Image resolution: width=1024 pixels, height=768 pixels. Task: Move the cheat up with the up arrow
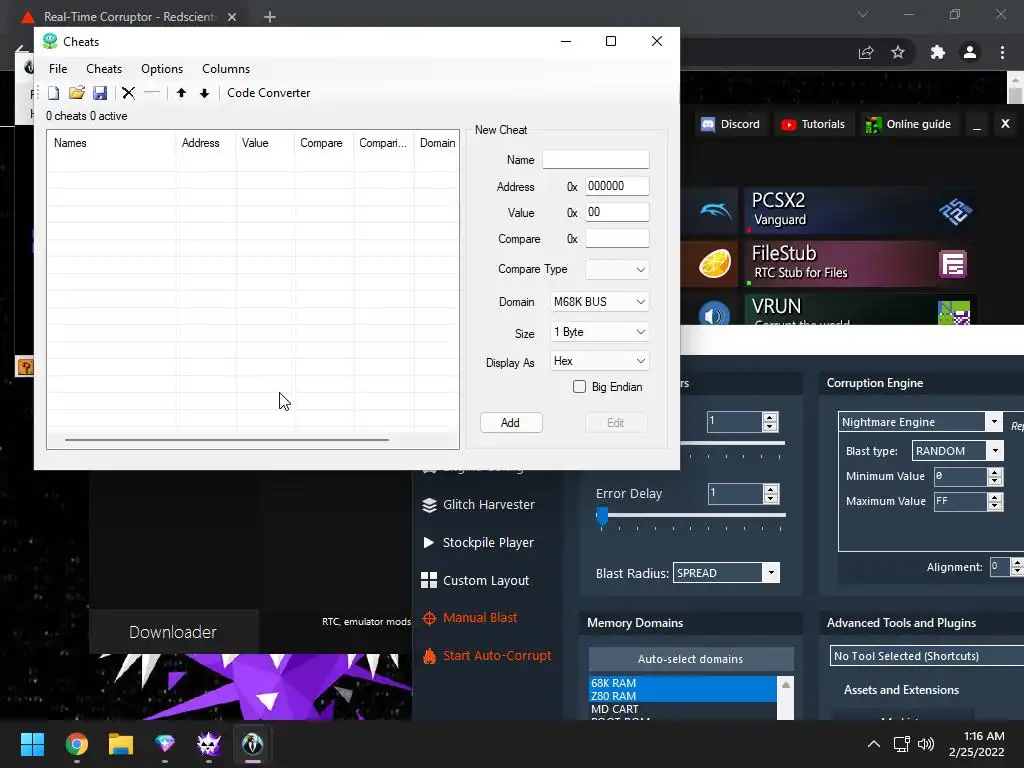[182, 93]
